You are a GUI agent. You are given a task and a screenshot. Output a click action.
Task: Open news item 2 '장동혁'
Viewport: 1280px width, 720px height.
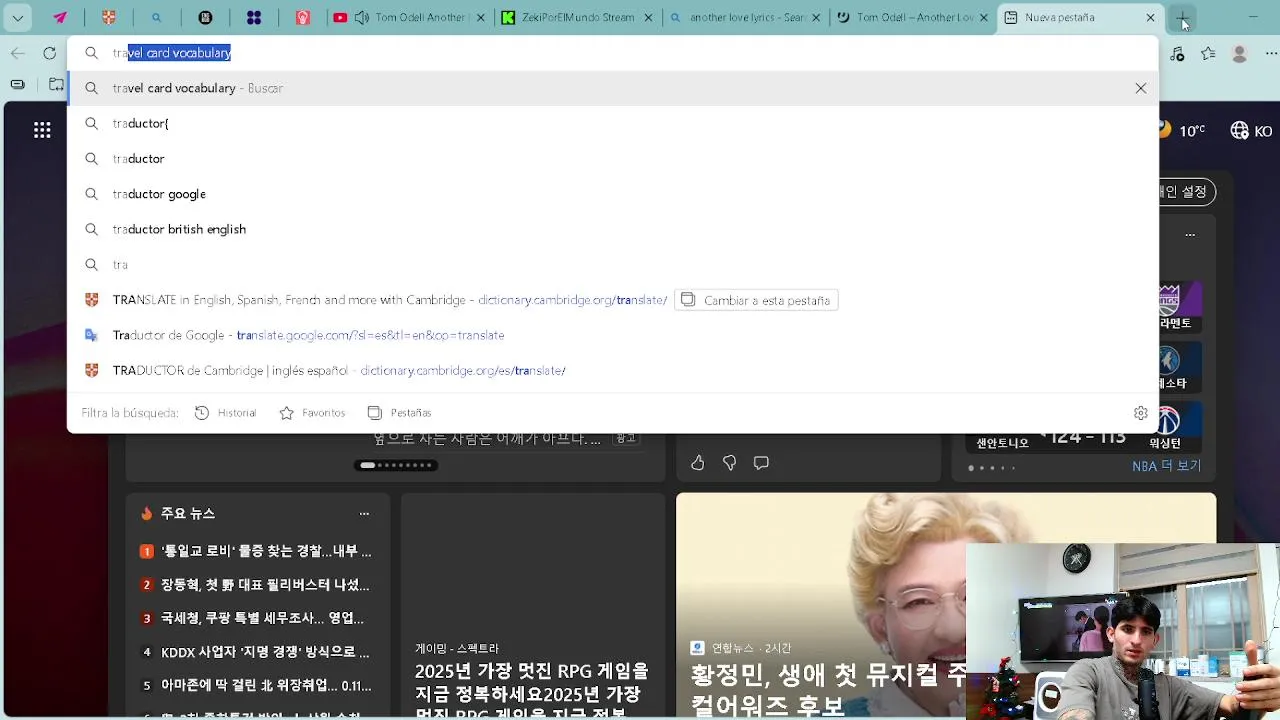(x=256, y=585)
